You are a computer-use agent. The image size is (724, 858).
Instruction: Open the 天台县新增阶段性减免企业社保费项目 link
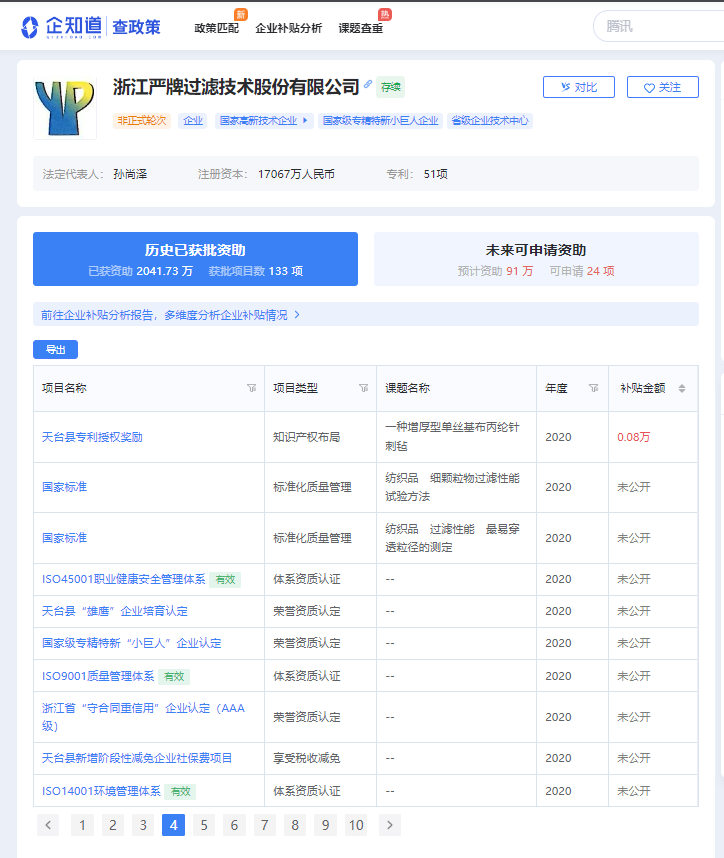tap(137, 758)
